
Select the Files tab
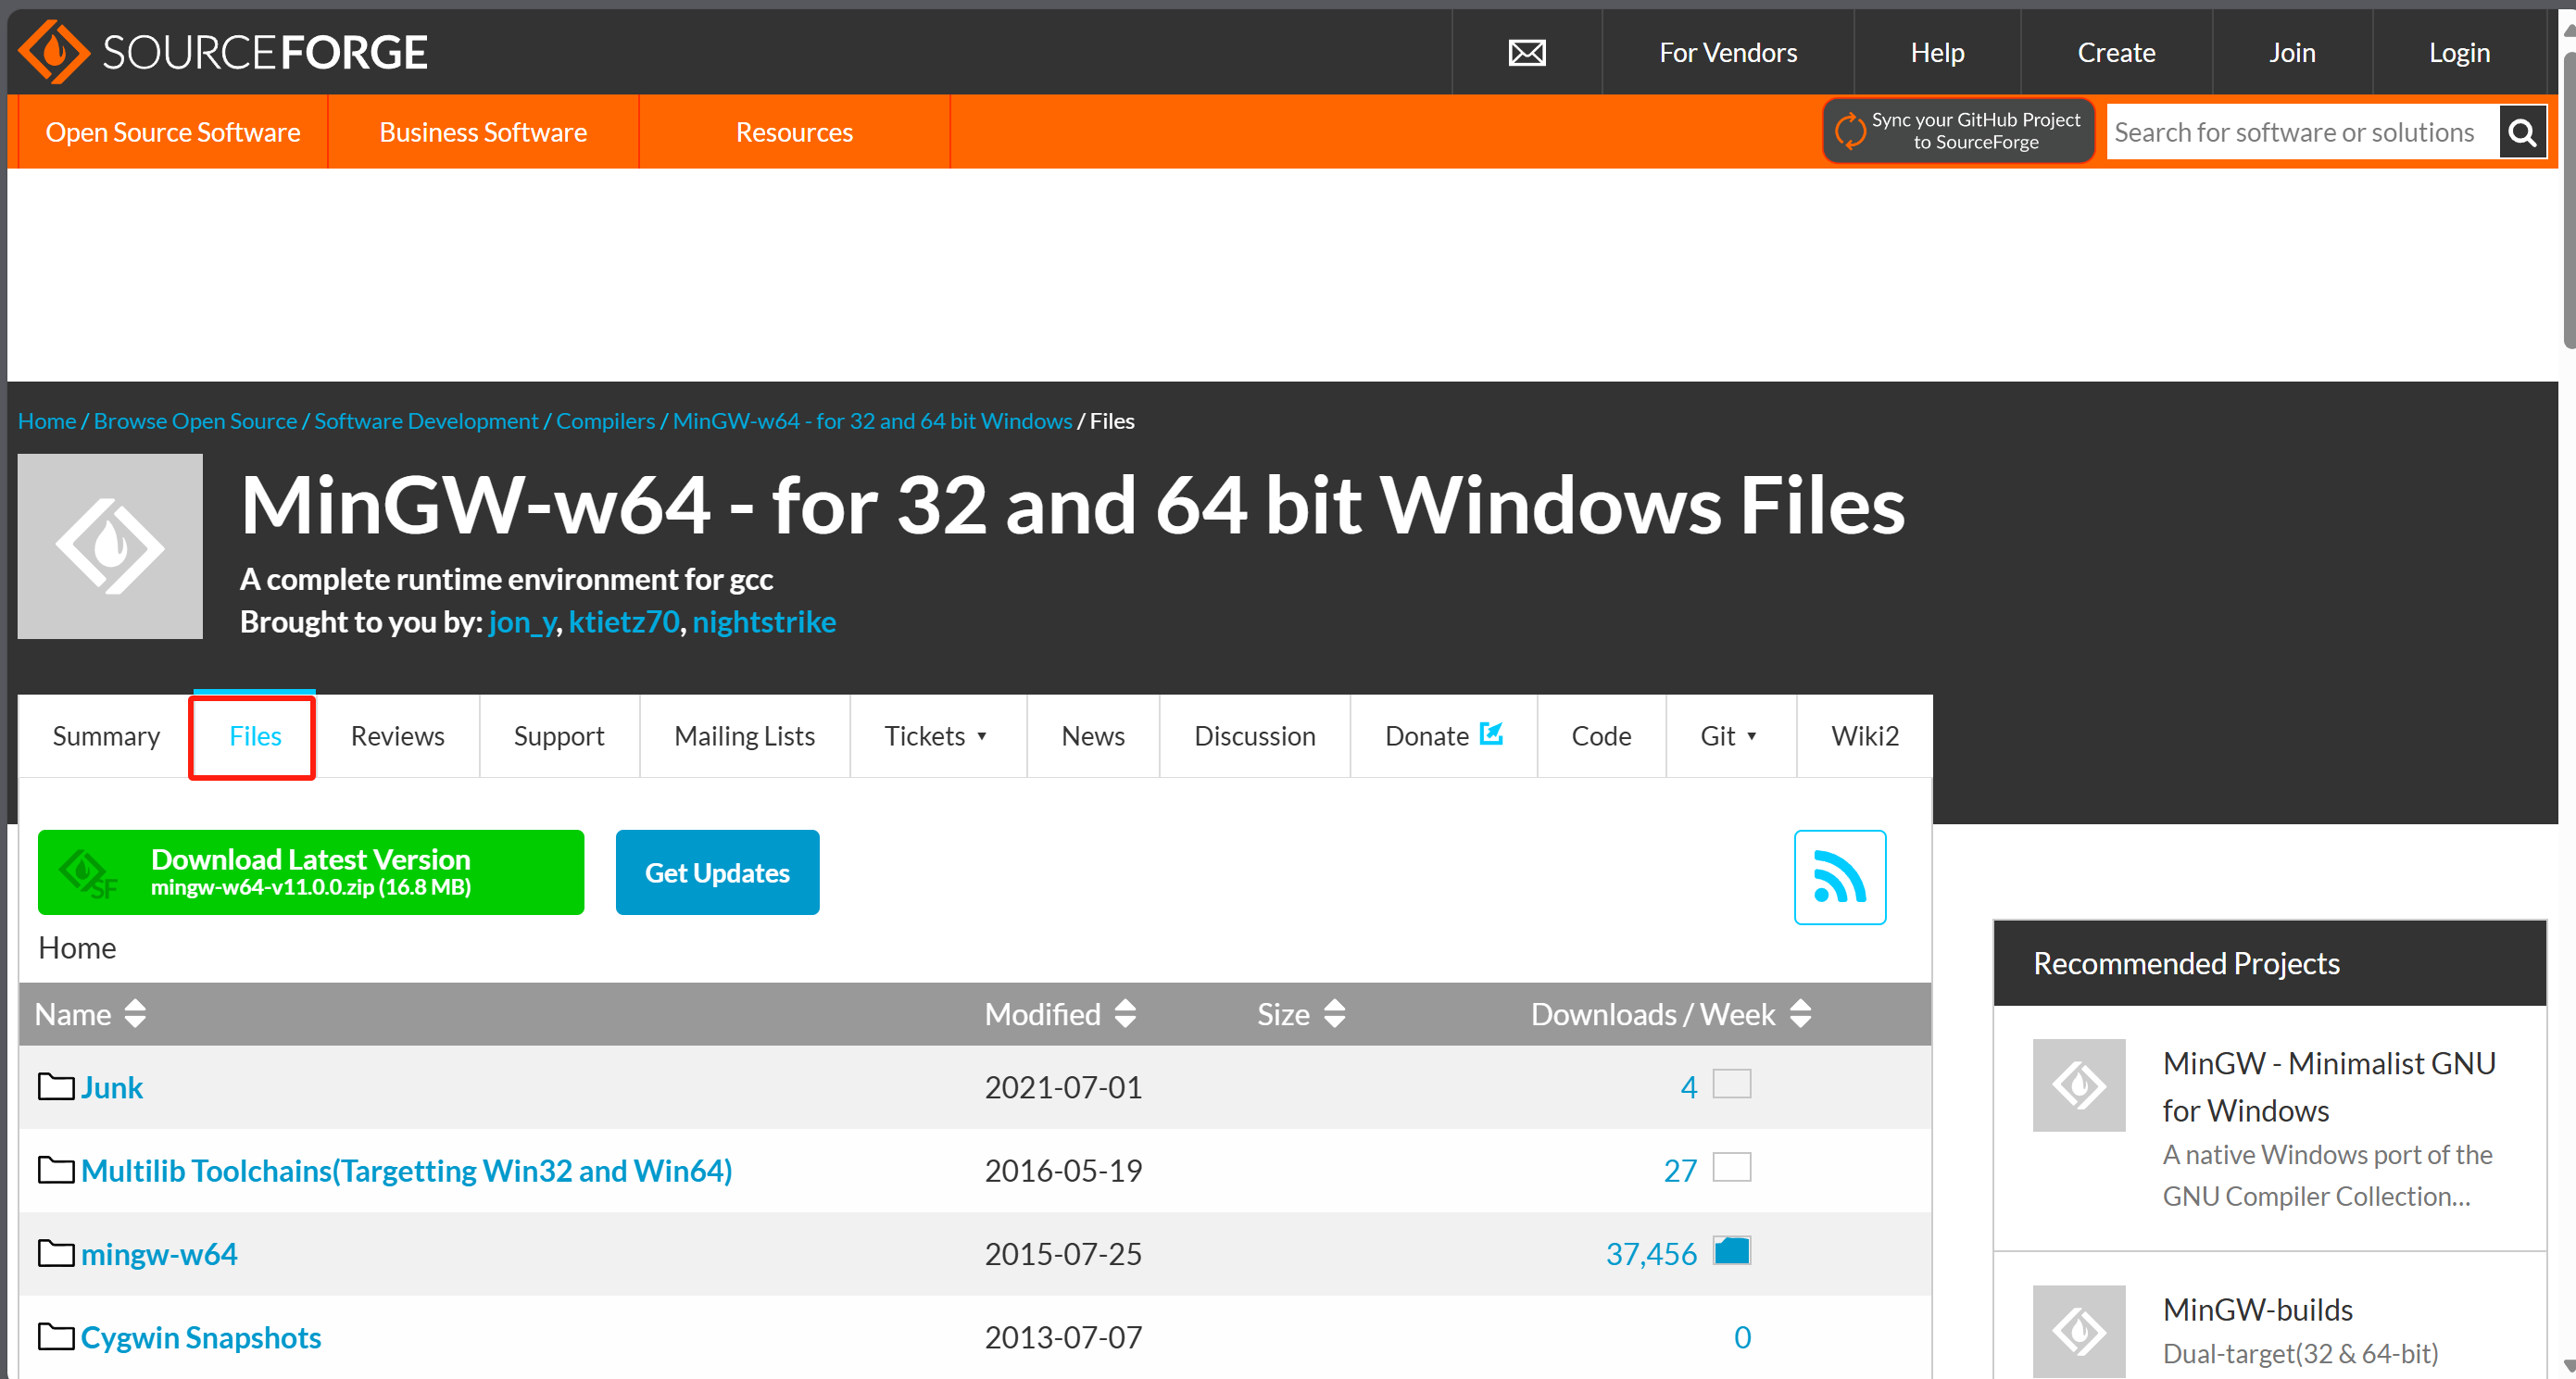point(255,735)
